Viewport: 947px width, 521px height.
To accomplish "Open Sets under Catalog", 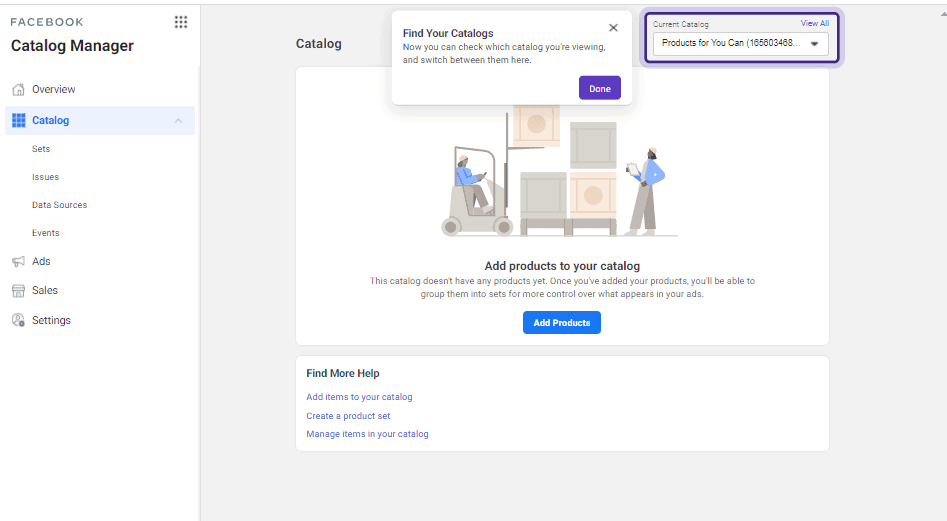I will tap(41, 149).
